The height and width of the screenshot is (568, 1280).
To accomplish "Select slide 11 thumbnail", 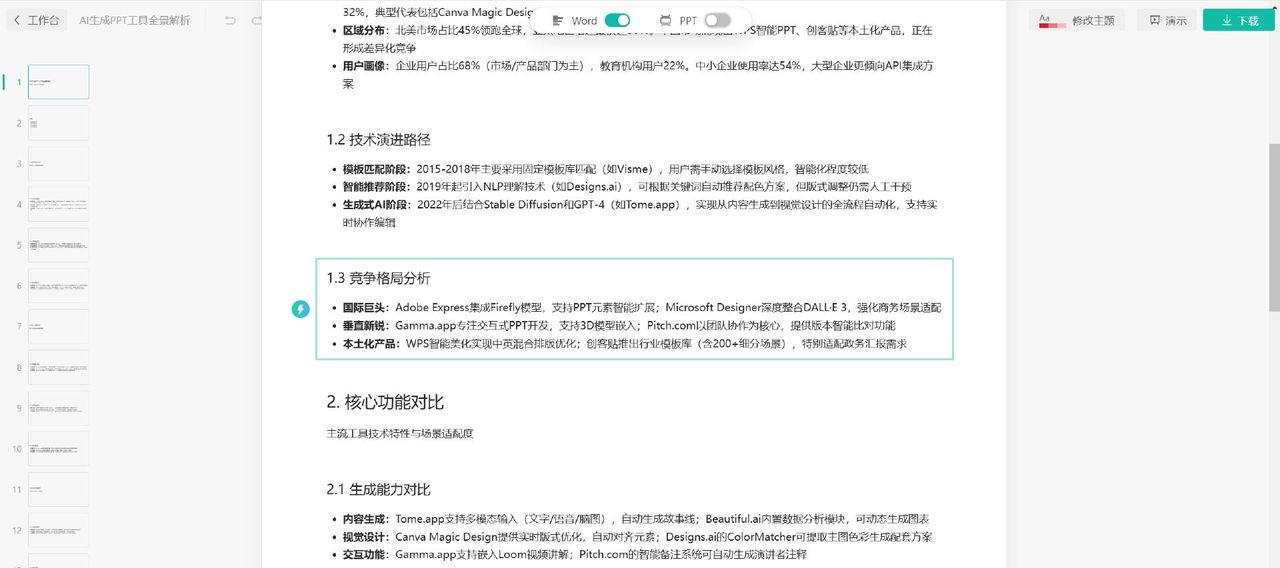I will pyautogui.click(x=58, y=490).
